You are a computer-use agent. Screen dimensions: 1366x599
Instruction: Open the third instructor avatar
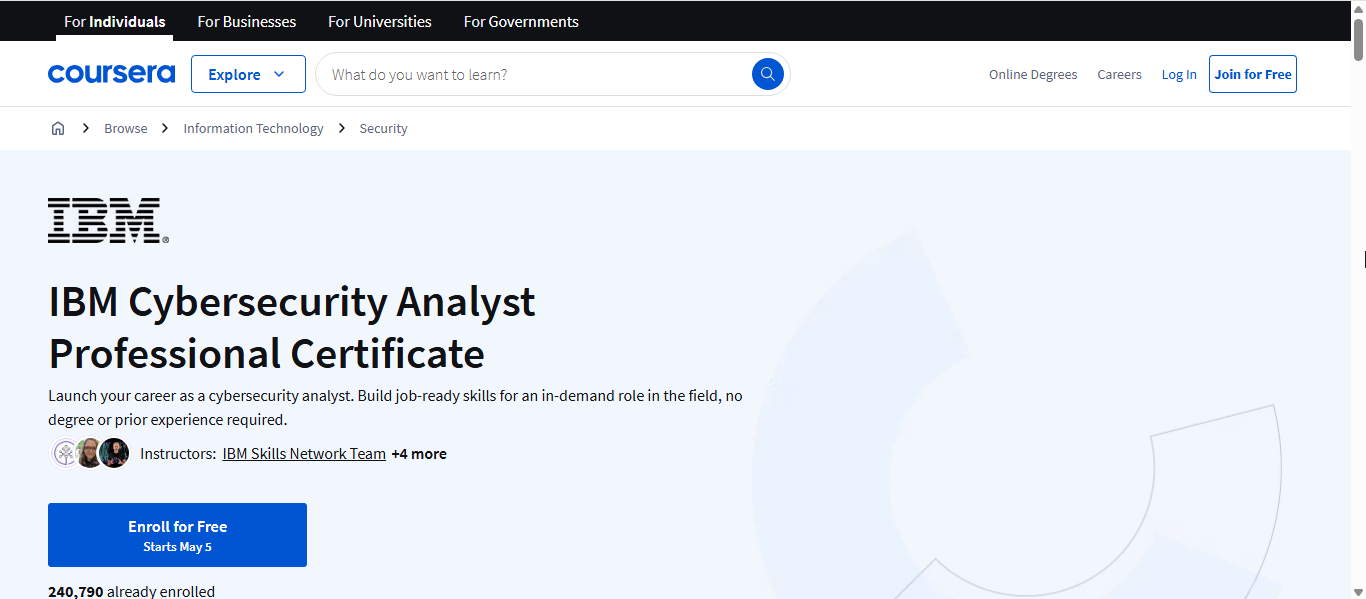114,453
